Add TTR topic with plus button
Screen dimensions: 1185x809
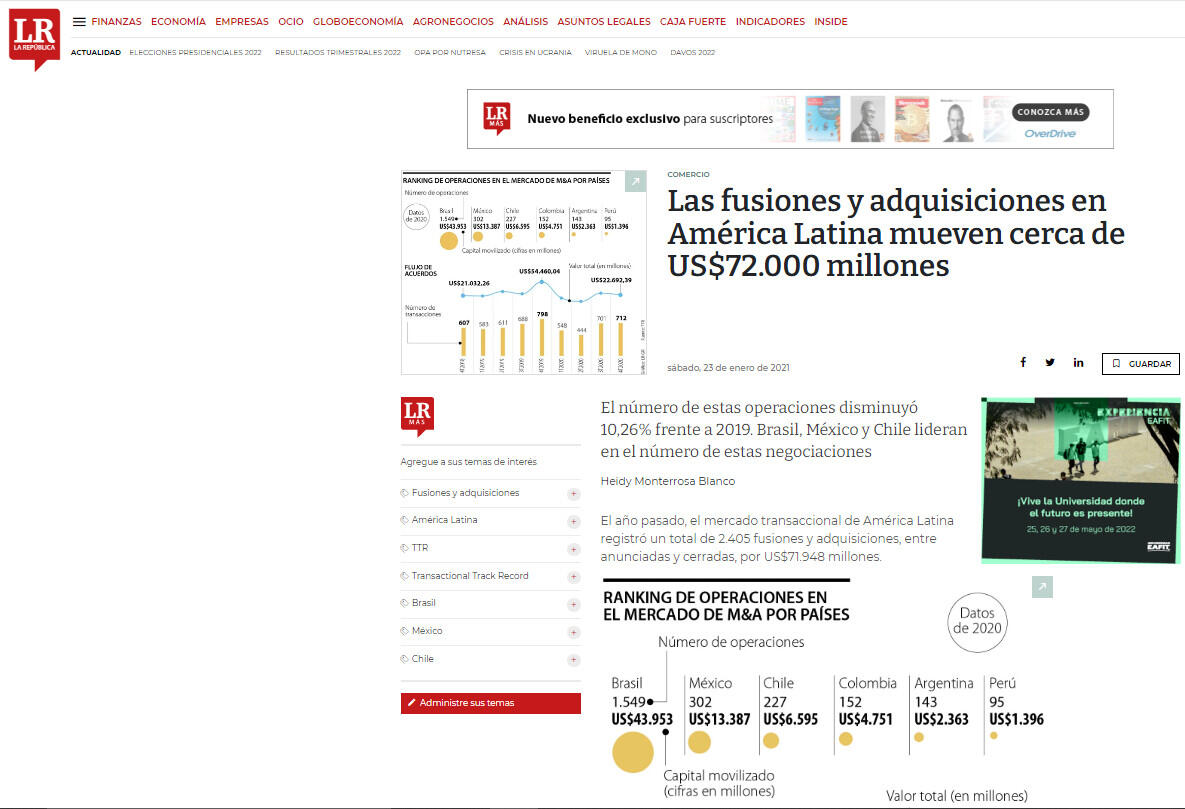574,549
